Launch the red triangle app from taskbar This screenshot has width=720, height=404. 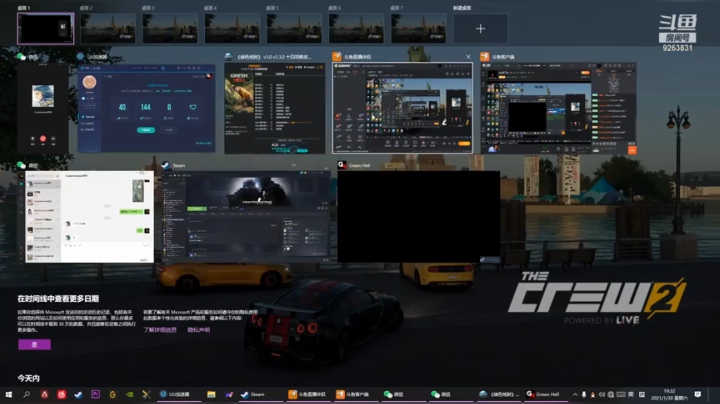(45, 394)
